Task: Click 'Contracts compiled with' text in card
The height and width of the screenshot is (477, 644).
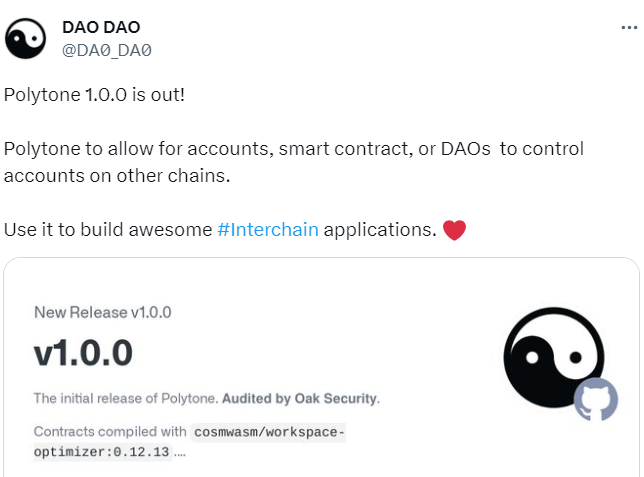Action: pos(110,432)
